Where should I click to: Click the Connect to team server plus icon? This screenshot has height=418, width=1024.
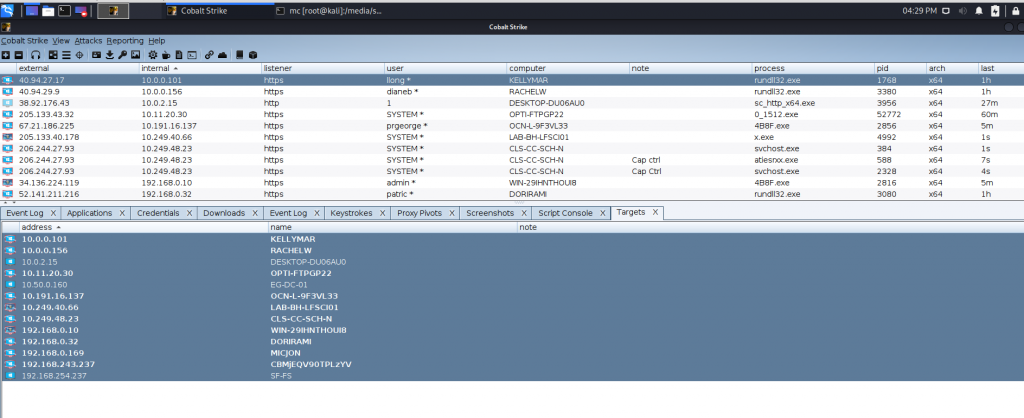click(x=5, y=55)
